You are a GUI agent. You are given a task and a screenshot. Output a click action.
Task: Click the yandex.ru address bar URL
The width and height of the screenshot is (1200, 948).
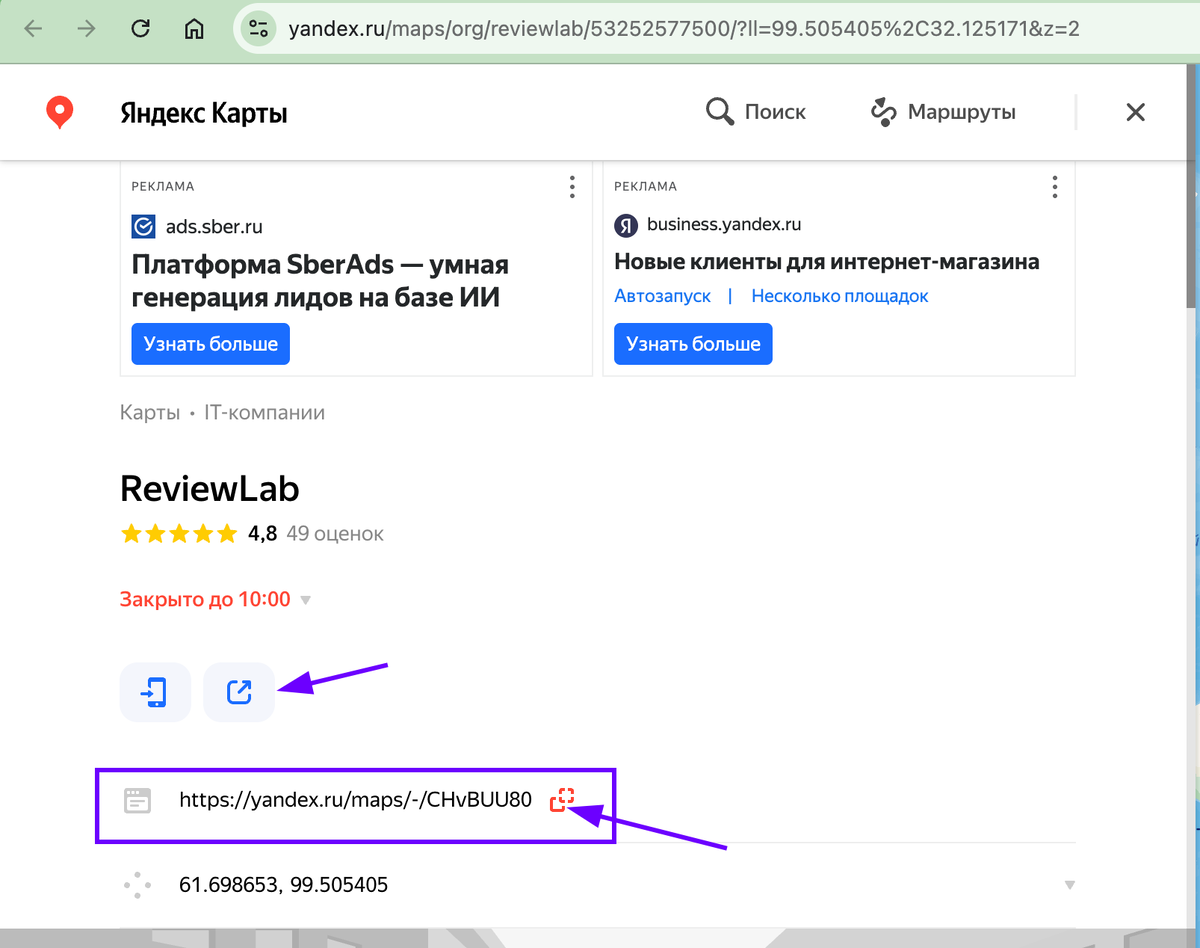683,28
